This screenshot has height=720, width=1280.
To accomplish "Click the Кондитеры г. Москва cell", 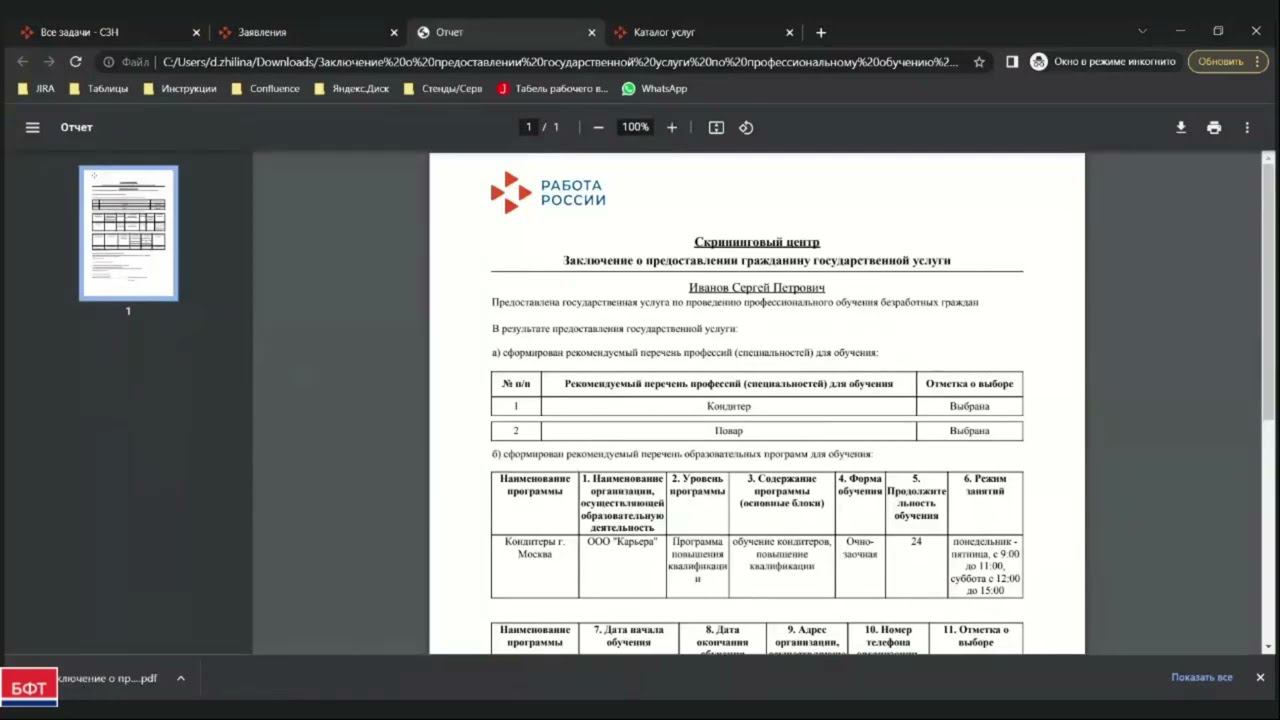I will (535, 566).
